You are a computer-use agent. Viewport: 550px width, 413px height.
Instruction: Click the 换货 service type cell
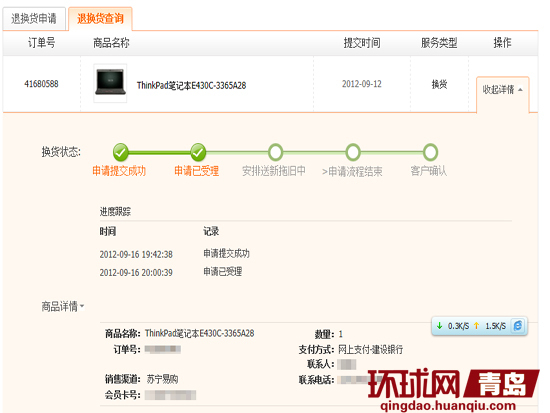[x=439, y=84]
